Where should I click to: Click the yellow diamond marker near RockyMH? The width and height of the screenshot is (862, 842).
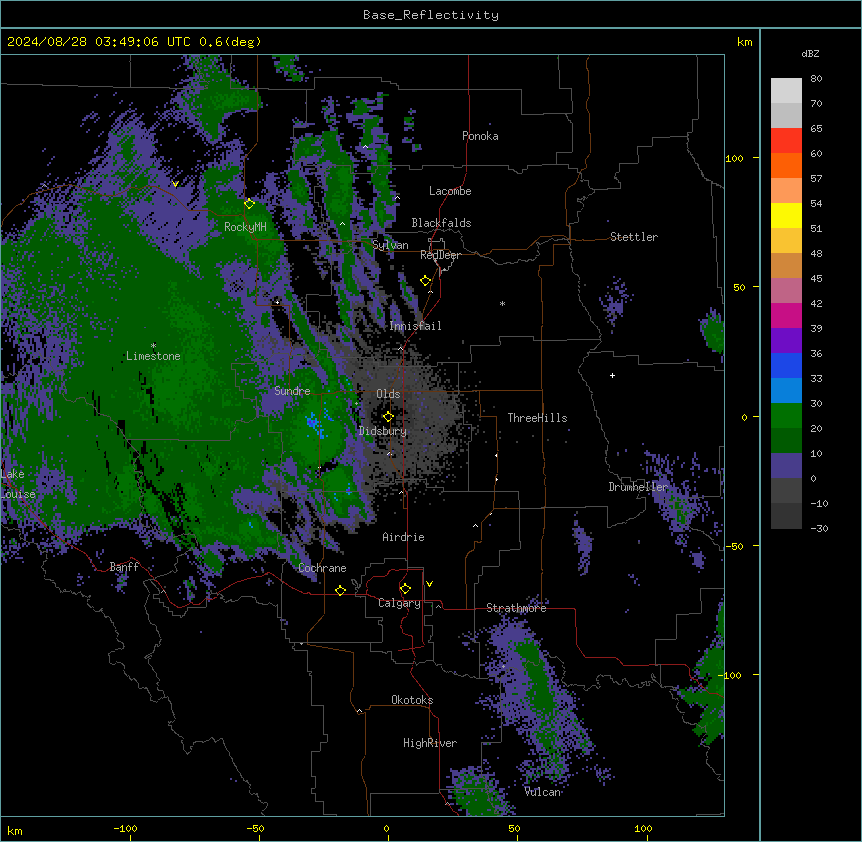[249, 204]
